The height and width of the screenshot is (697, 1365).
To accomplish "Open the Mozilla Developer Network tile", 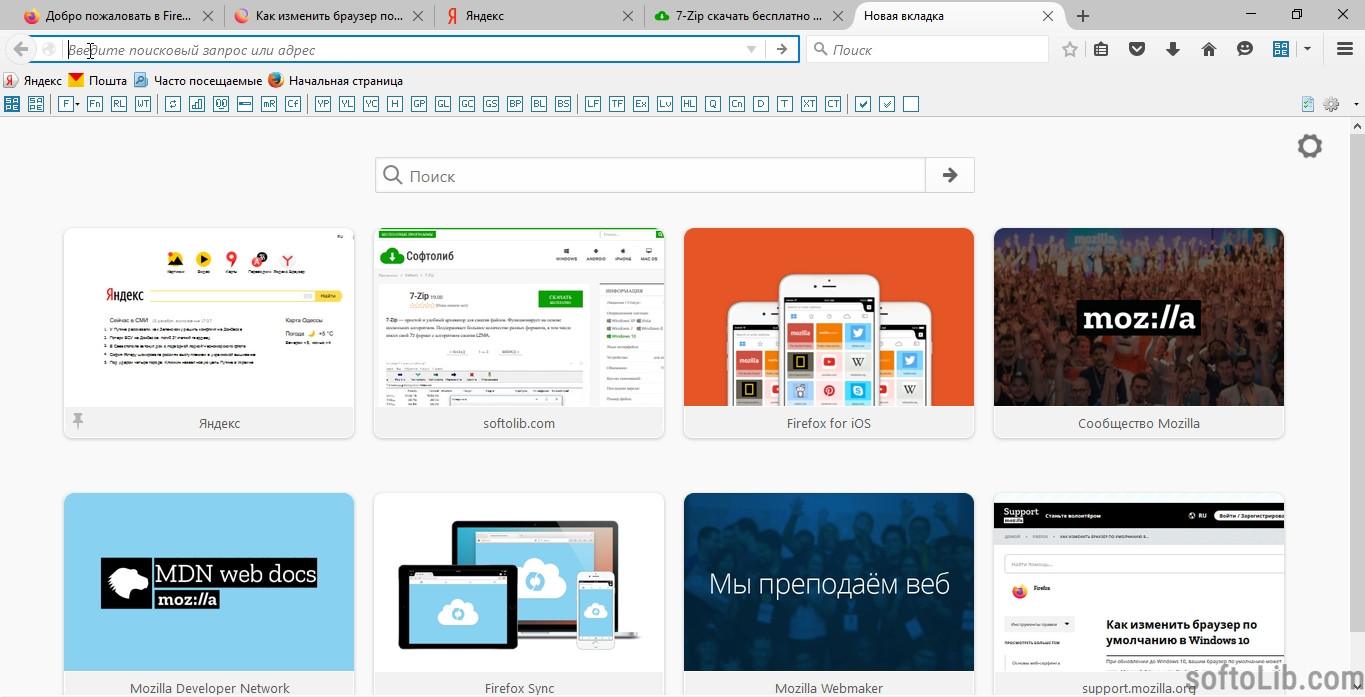I will (x=209, y=595).
